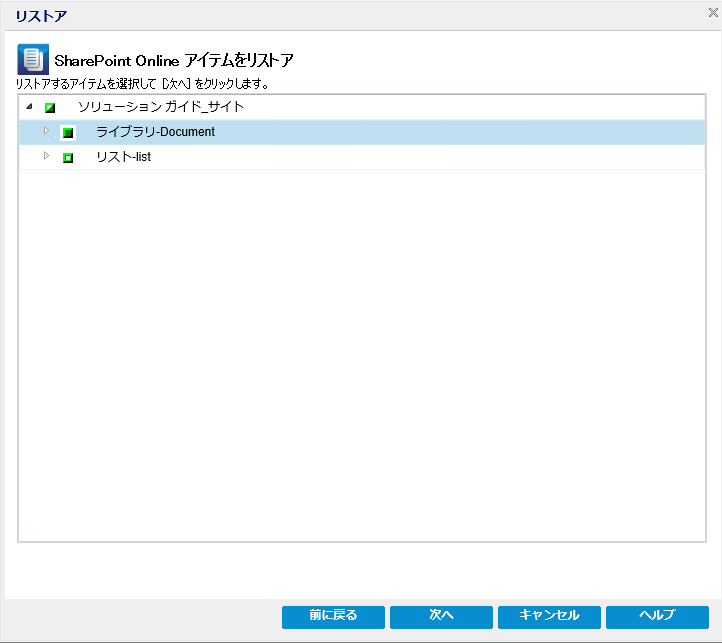
Task: Click the SharePoint Online documents icon
Action: (33, 59)
